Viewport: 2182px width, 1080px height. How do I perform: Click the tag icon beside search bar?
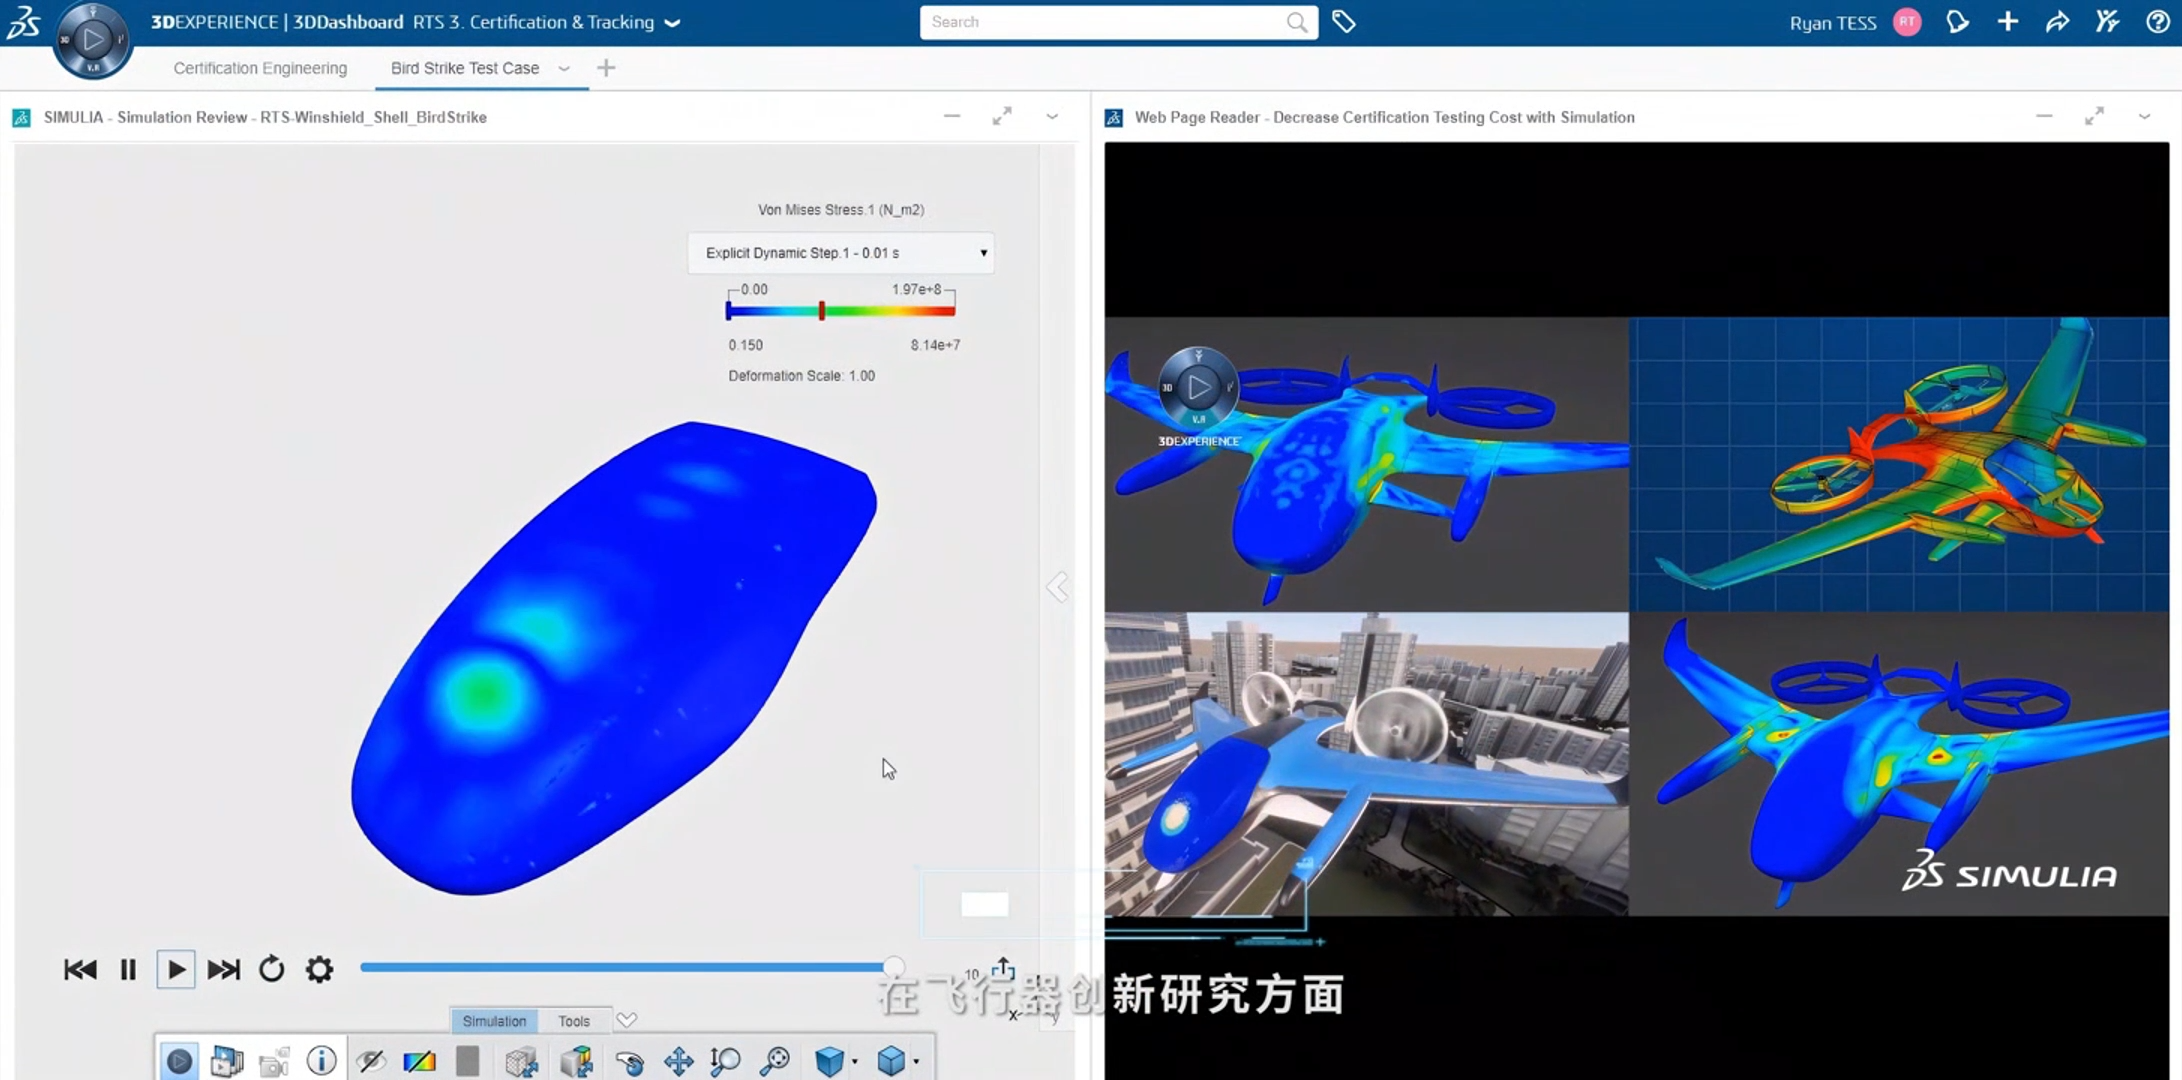(x=1343, y=21)
